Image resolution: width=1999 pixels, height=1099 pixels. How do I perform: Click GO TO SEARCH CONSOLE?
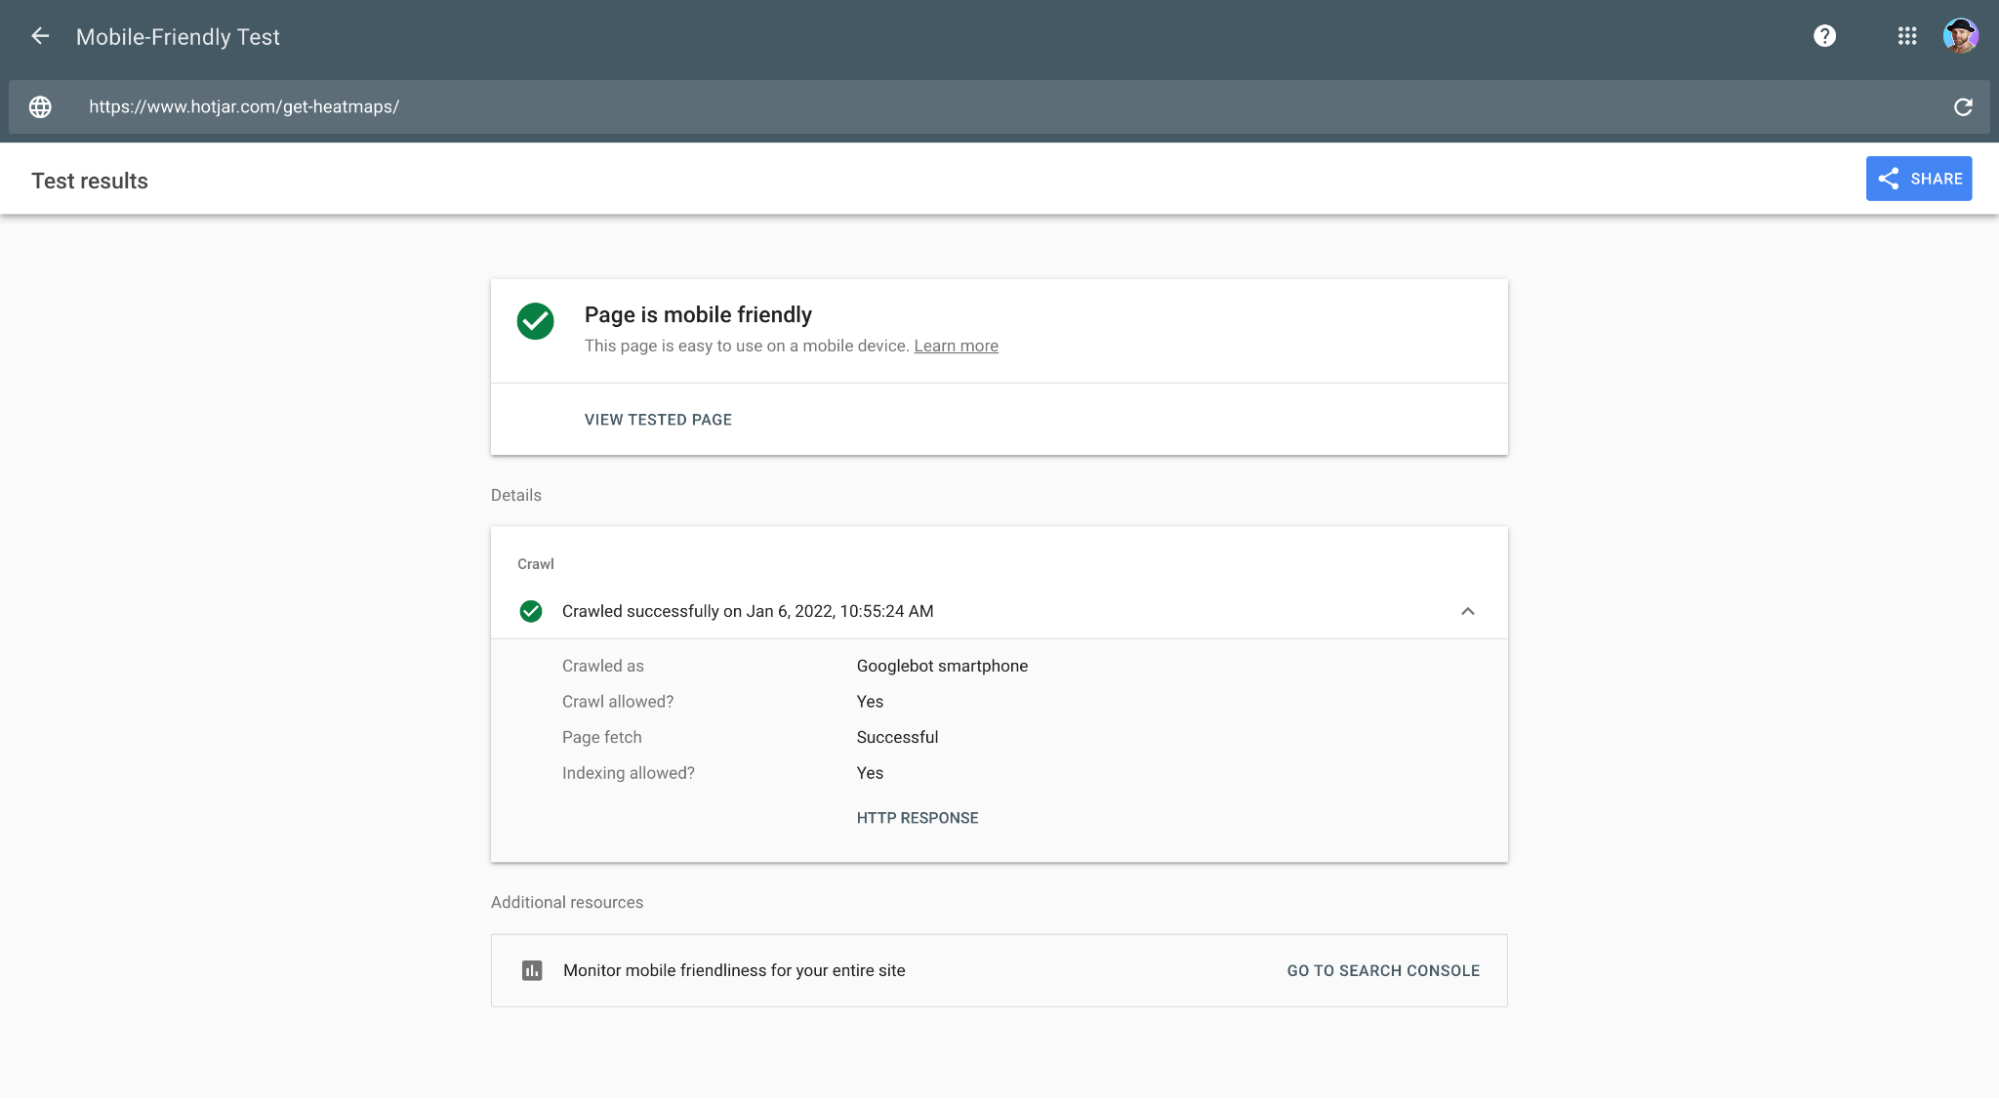click(1383, 971)
